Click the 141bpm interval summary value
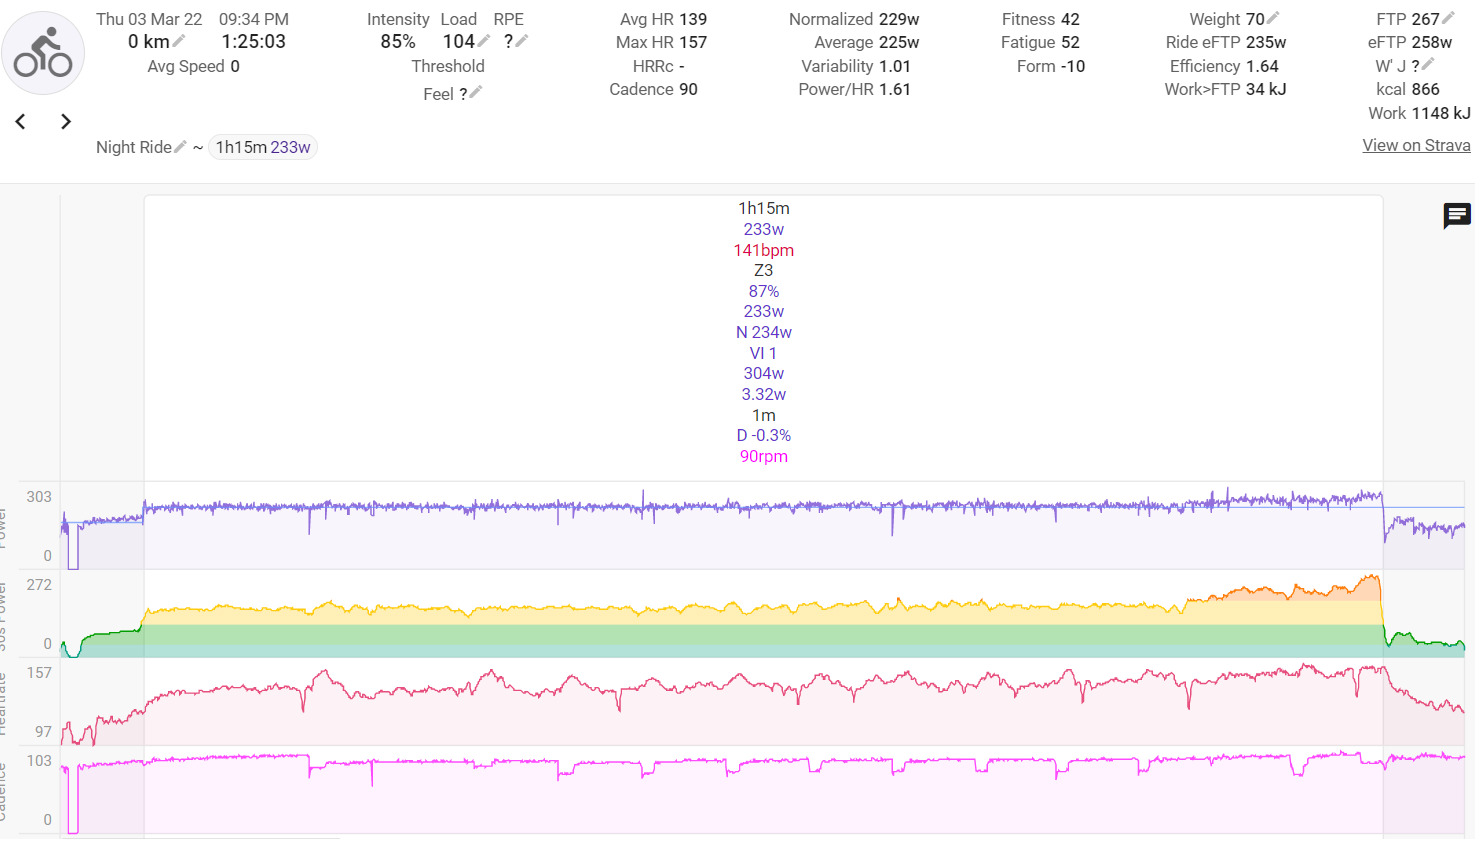The image size is (1475, 862). 763,250
